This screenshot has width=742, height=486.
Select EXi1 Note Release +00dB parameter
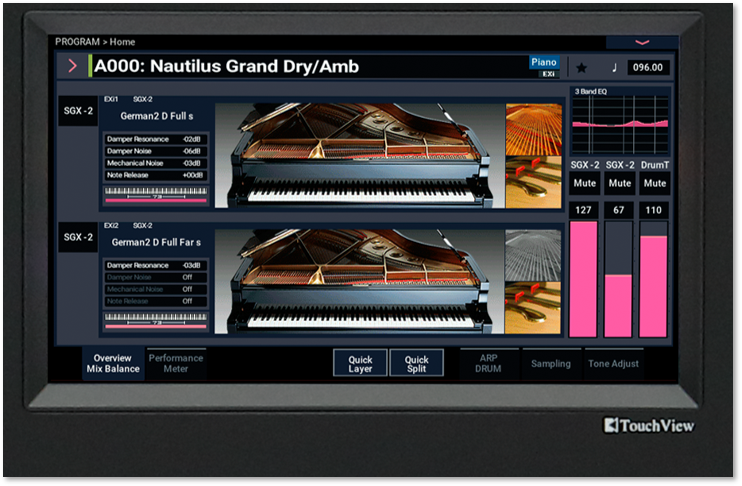tap(155, 175)
